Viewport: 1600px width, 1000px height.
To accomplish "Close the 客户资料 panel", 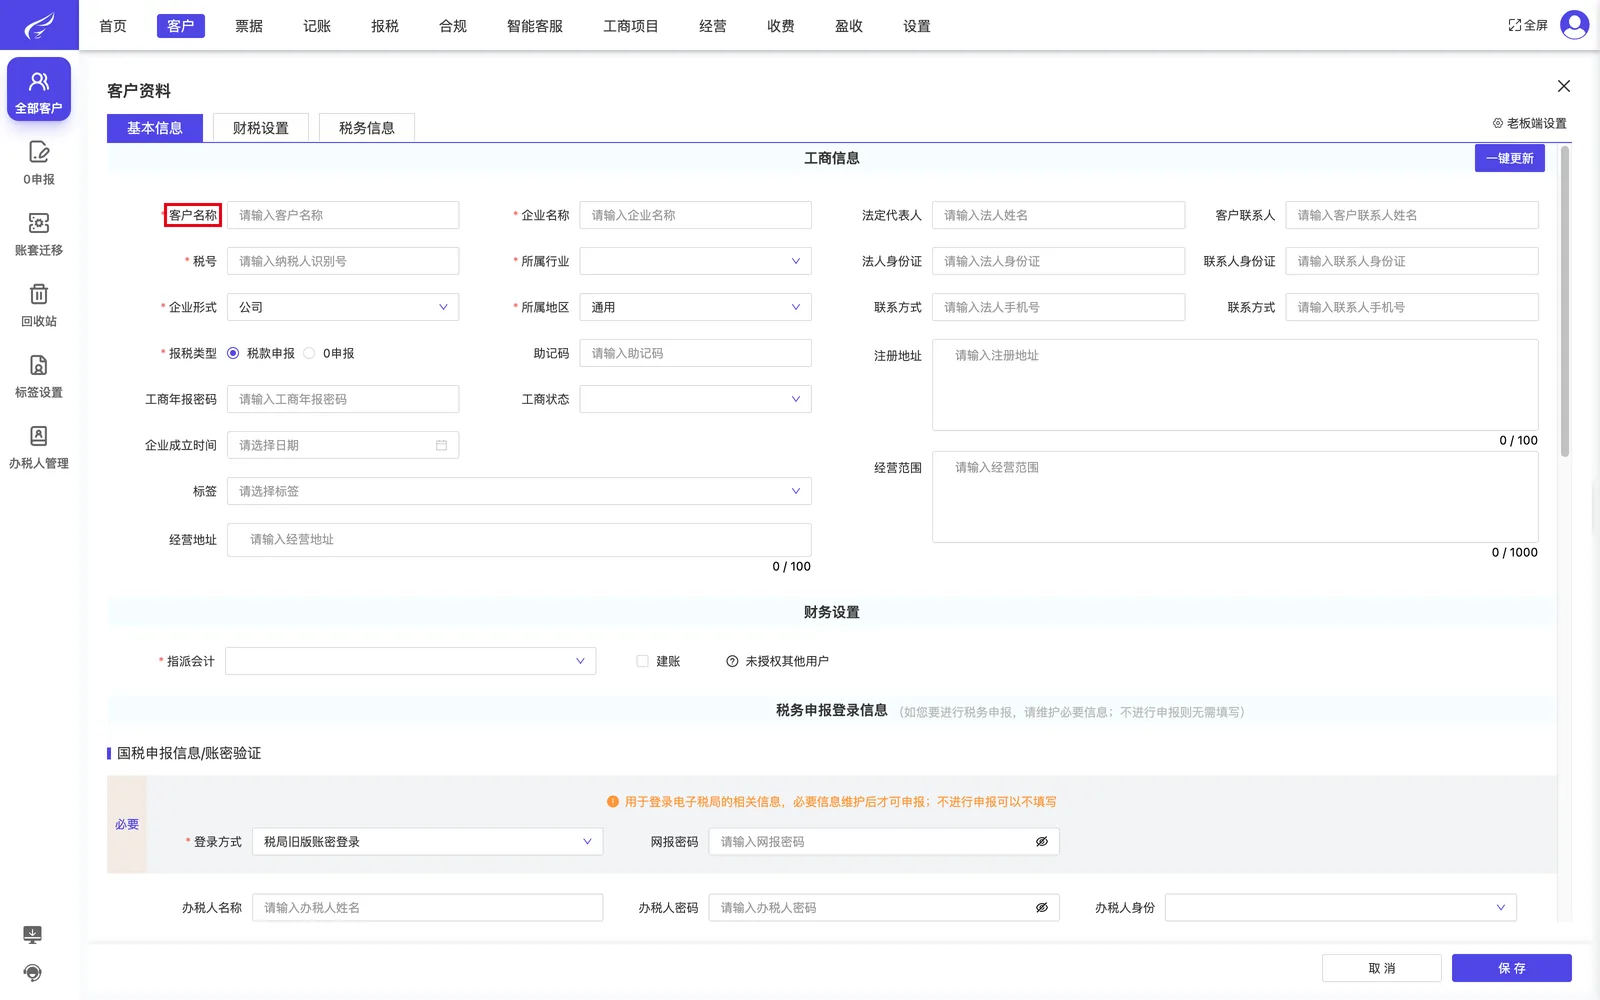I will [1564, 86].
